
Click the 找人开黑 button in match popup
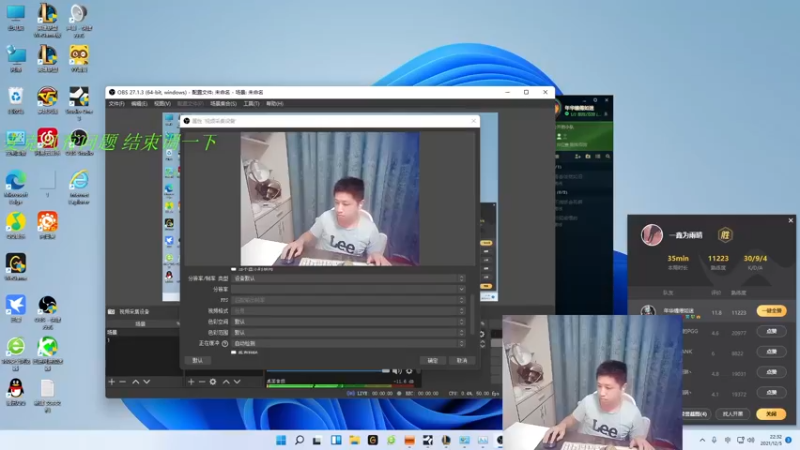733,414
